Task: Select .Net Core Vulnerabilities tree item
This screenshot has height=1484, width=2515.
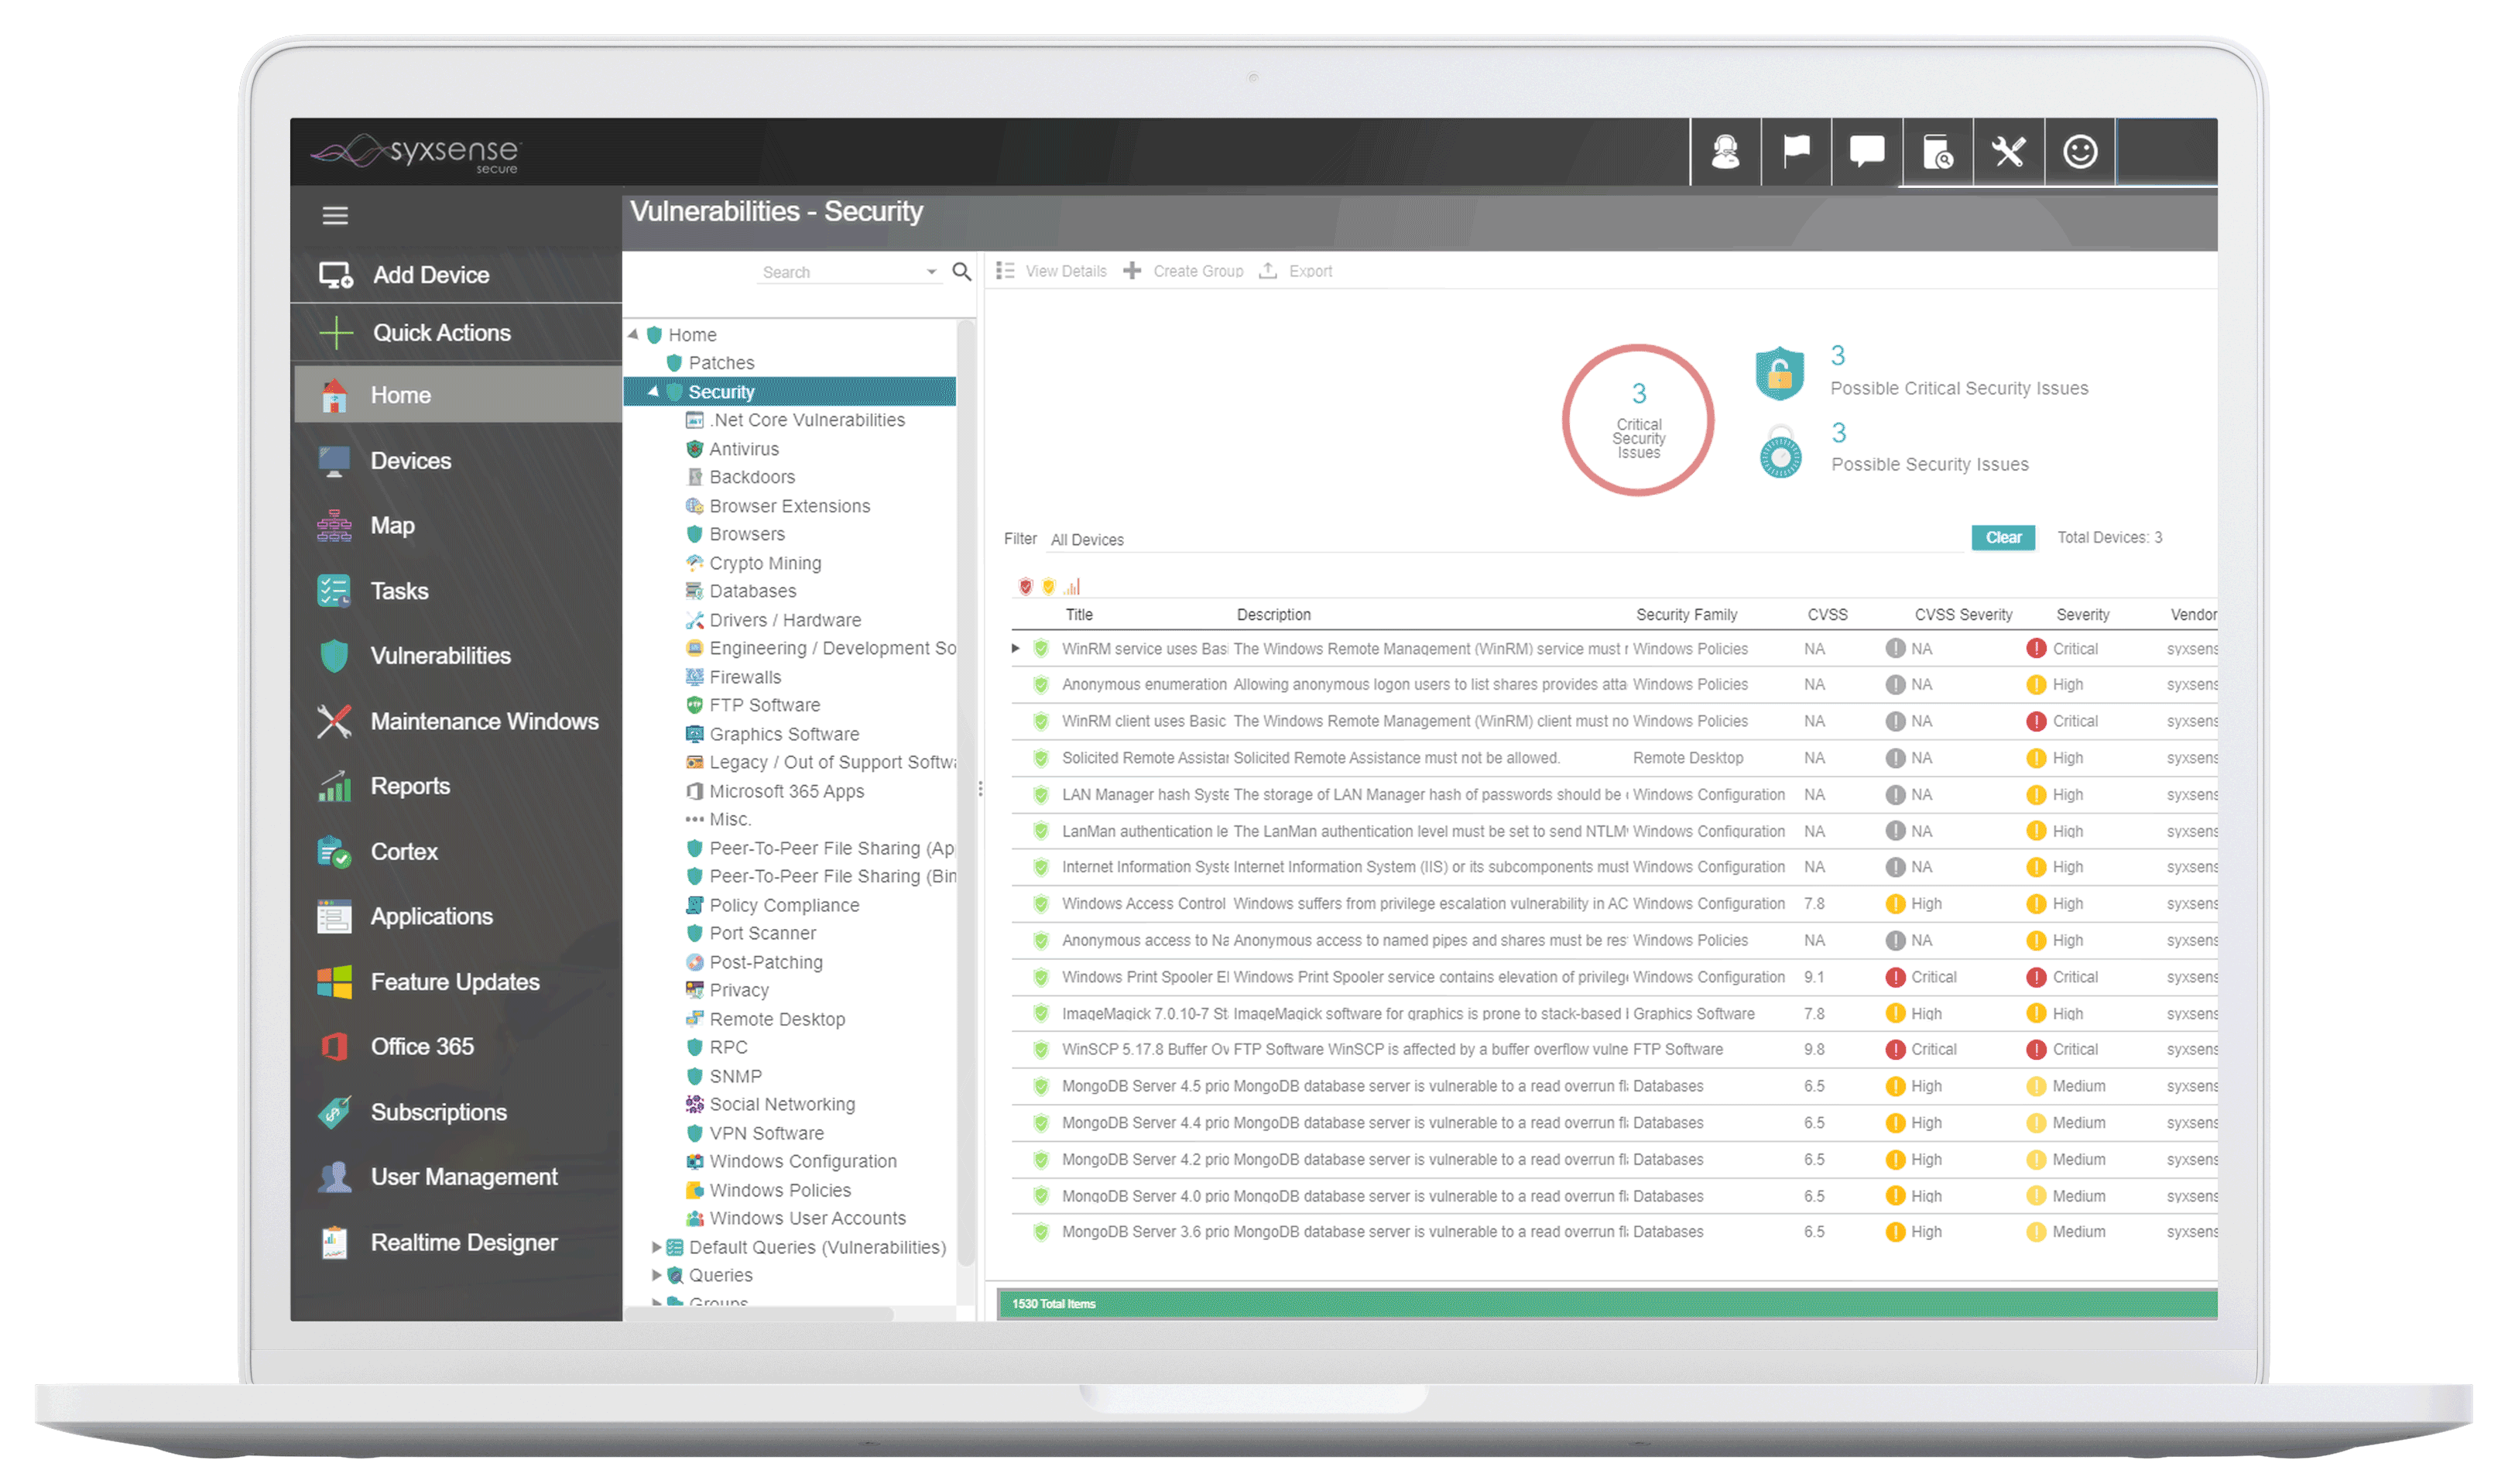Action: point(796,421)
